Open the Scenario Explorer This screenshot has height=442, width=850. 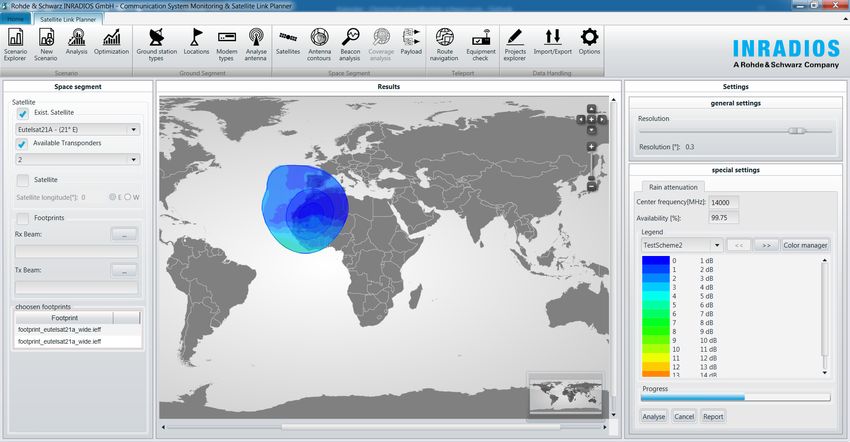[x=15, y=44]
